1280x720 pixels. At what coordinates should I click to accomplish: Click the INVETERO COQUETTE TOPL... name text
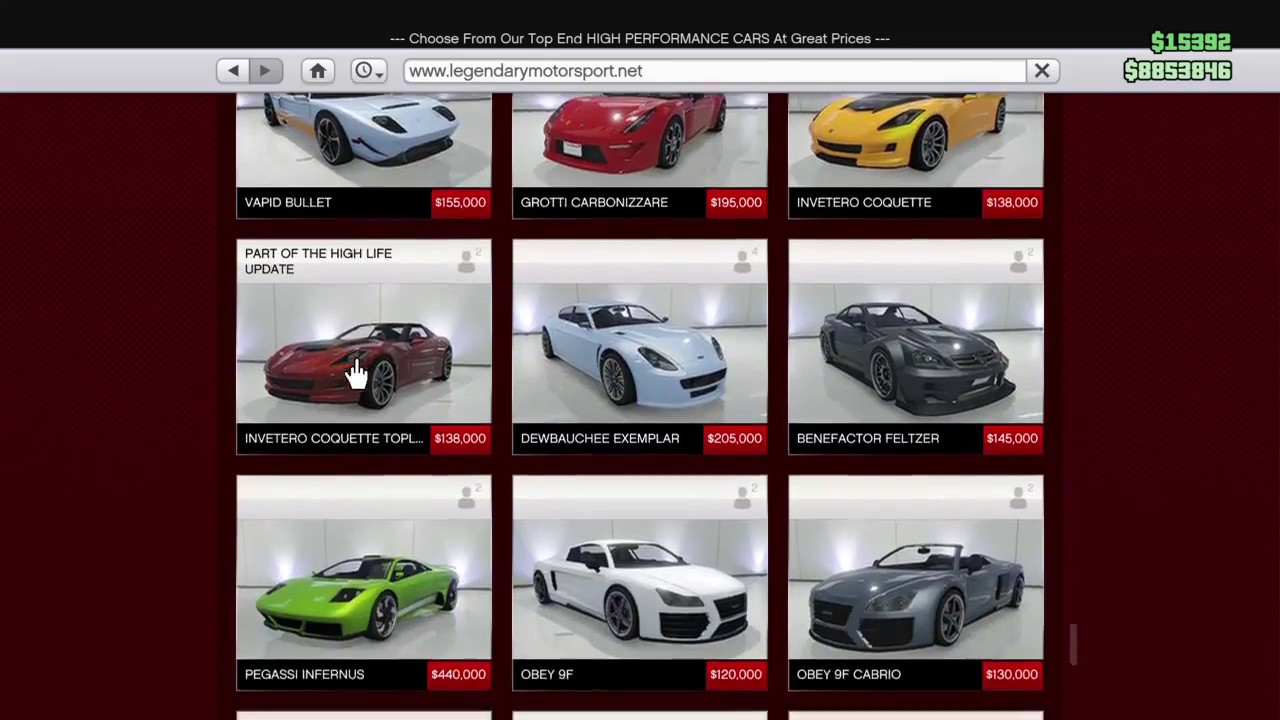[334, 438]
